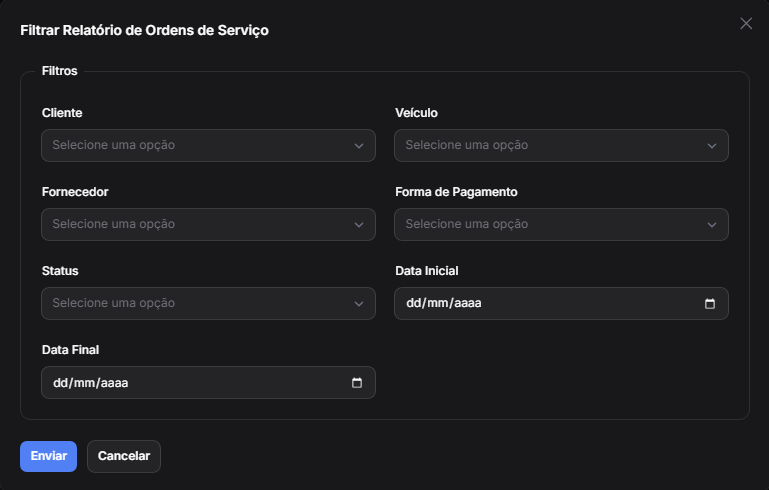
Task: Click the Cliente field label
Action: coord(62,113)
